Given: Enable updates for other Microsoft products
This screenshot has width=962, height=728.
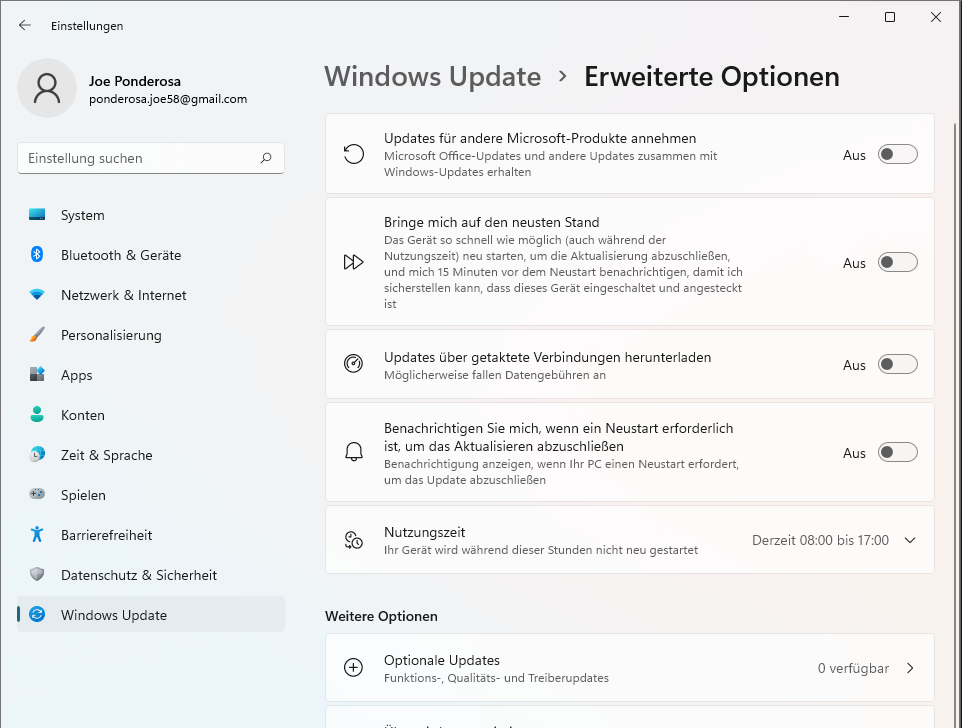Looking at the screenshot, I should point(897,155).
